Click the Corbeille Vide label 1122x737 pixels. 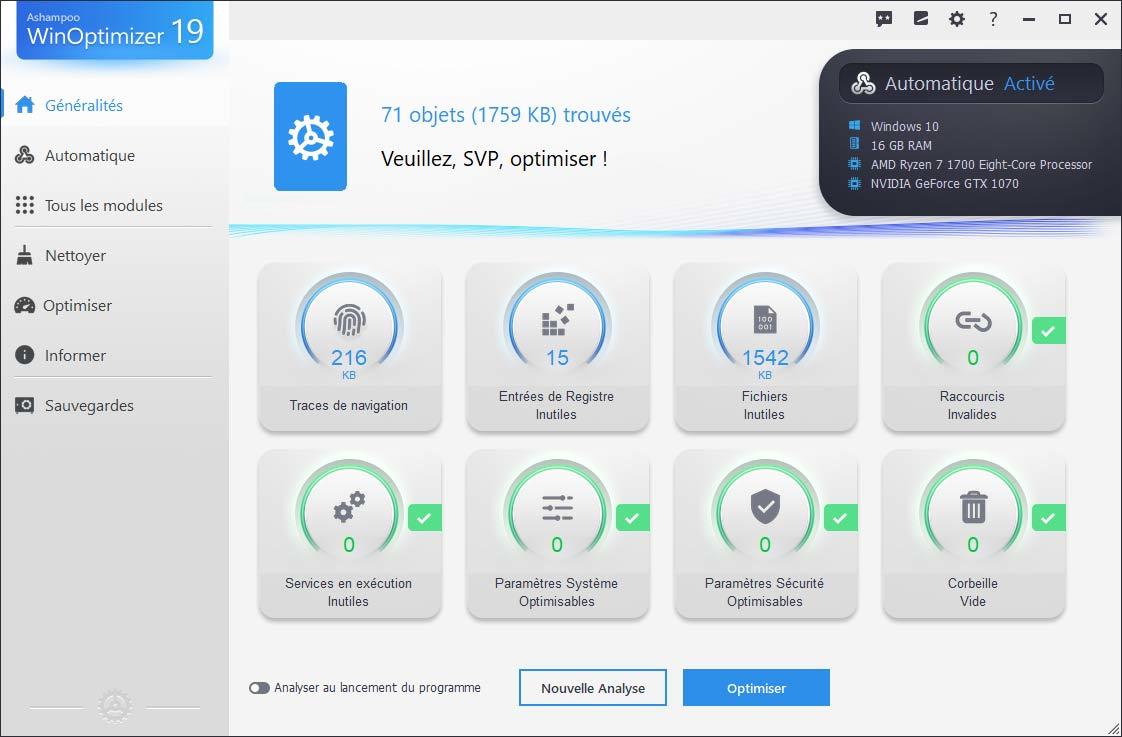tap(972, 592)
